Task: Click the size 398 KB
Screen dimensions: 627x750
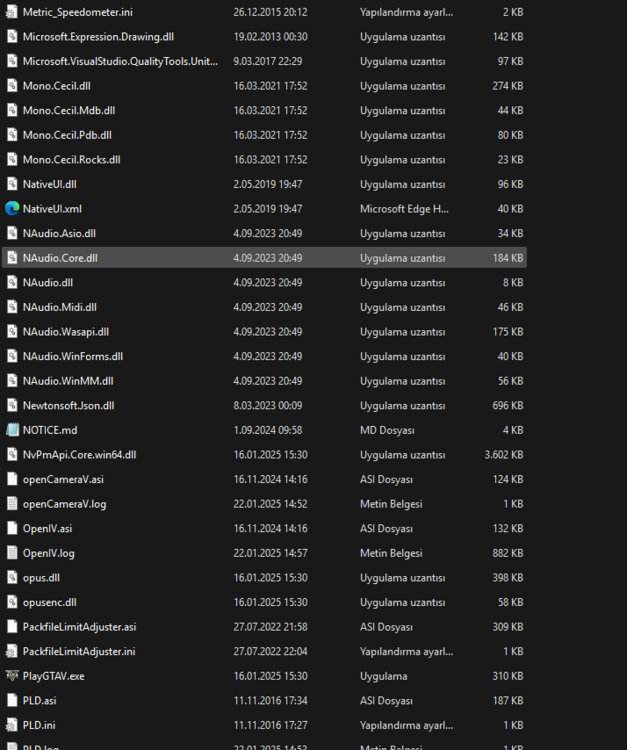Action: (x=508, y=578)
